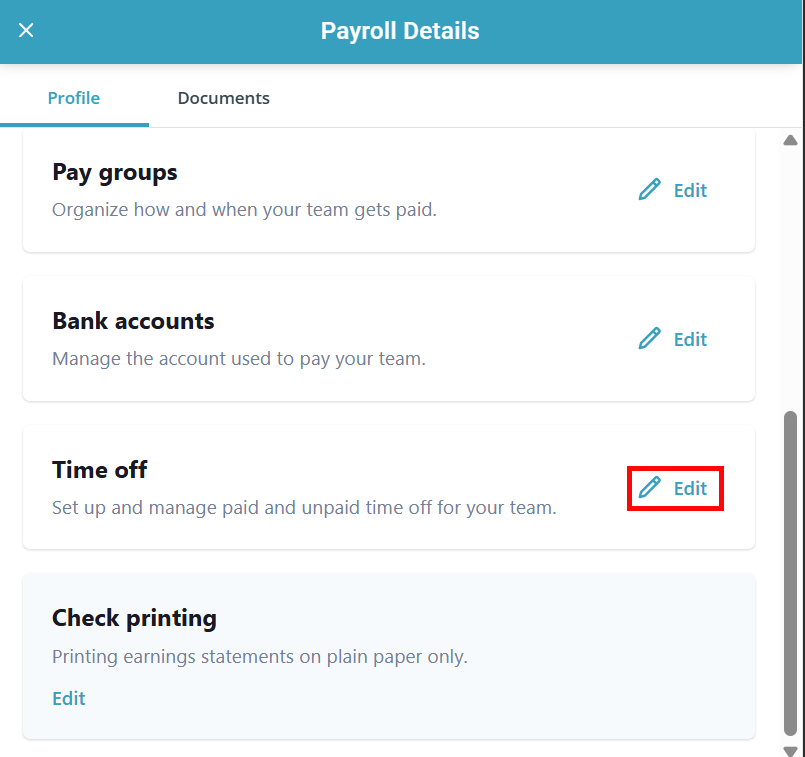This screenshot has width=805, height=757.
Task: Click the Check printing heading
Action: click(134, 618)
